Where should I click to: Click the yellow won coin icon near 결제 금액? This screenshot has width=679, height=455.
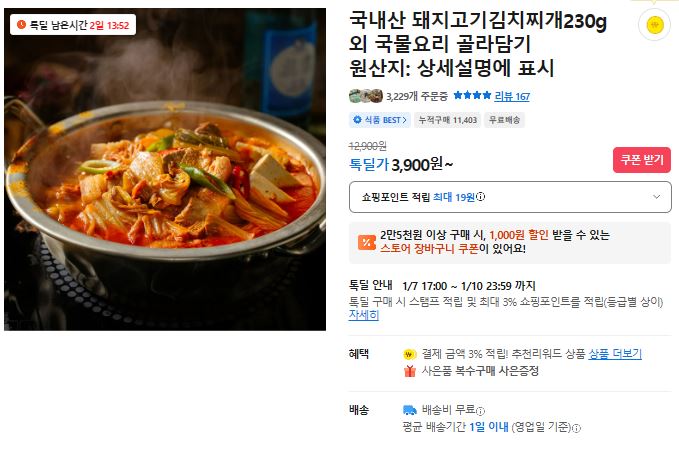409,355
